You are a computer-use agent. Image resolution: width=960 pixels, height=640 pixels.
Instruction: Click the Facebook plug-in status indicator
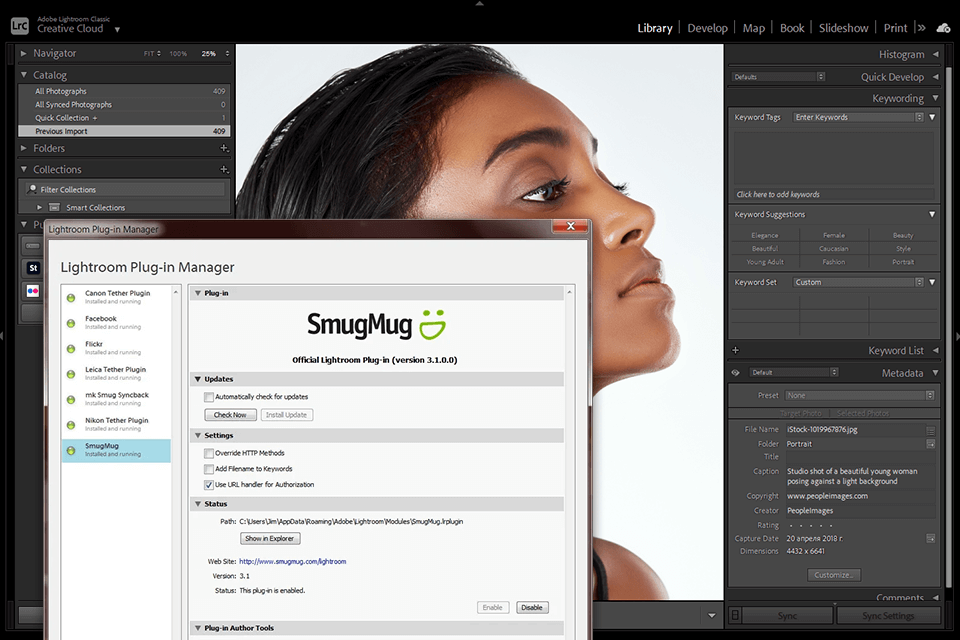pyautogui.click(x=71, y=323)
